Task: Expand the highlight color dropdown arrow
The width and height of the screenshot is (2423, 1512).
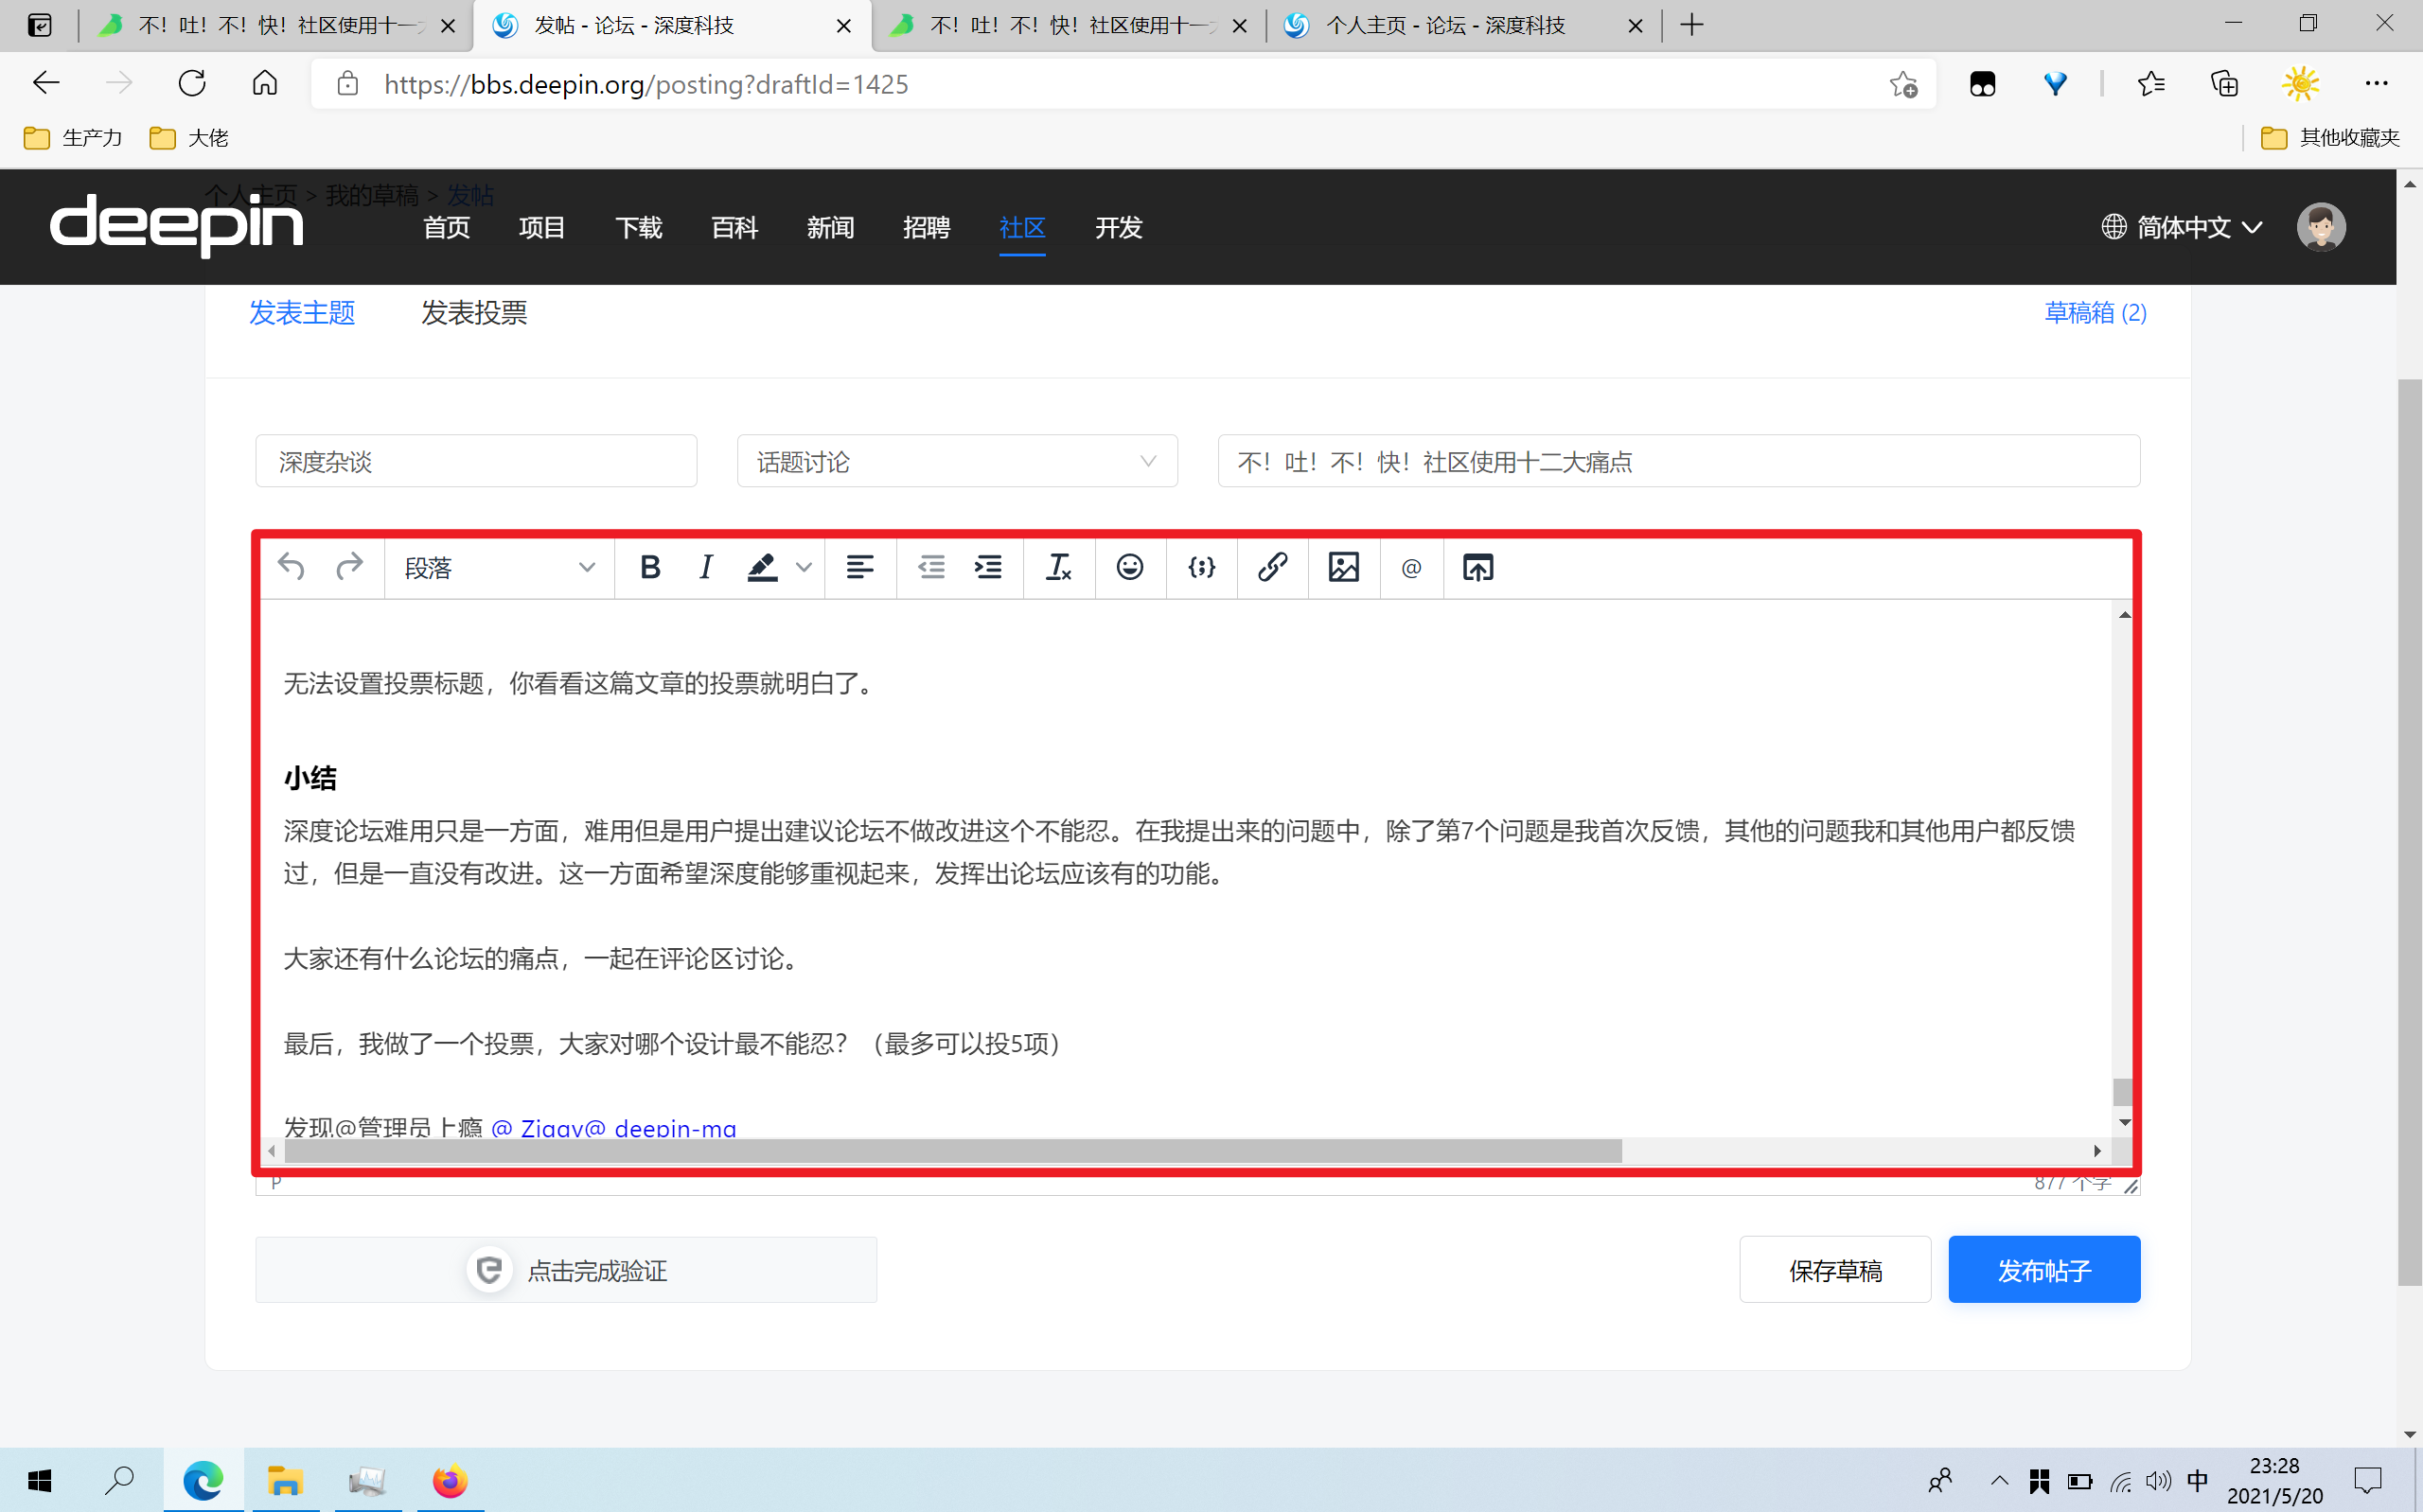Action: point(804,568)
